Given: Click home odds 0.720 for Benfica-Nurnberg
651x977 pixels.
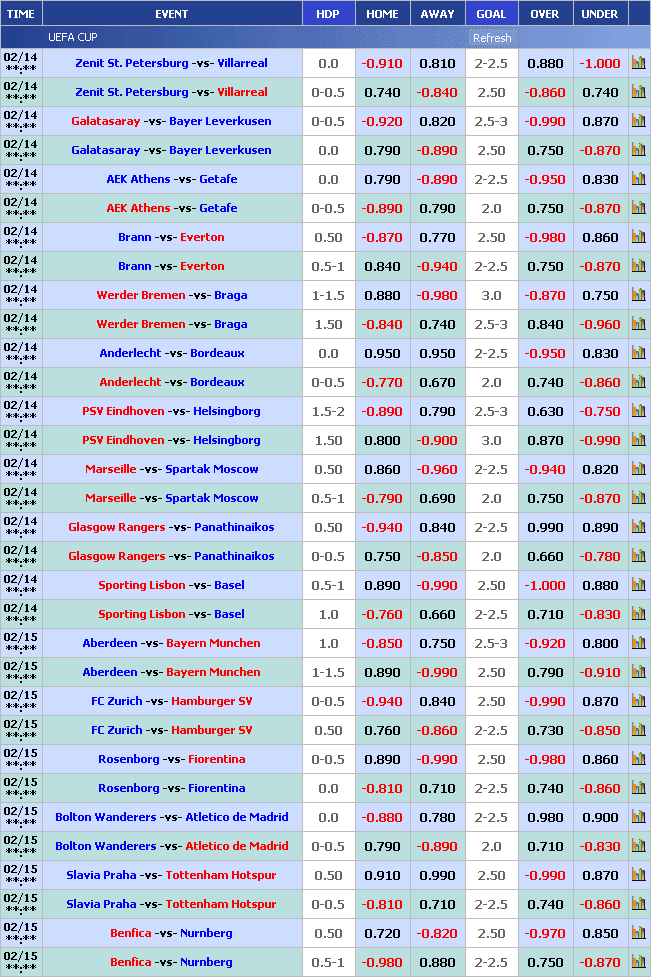Looking at the screenshot, I should coord(382,933).
